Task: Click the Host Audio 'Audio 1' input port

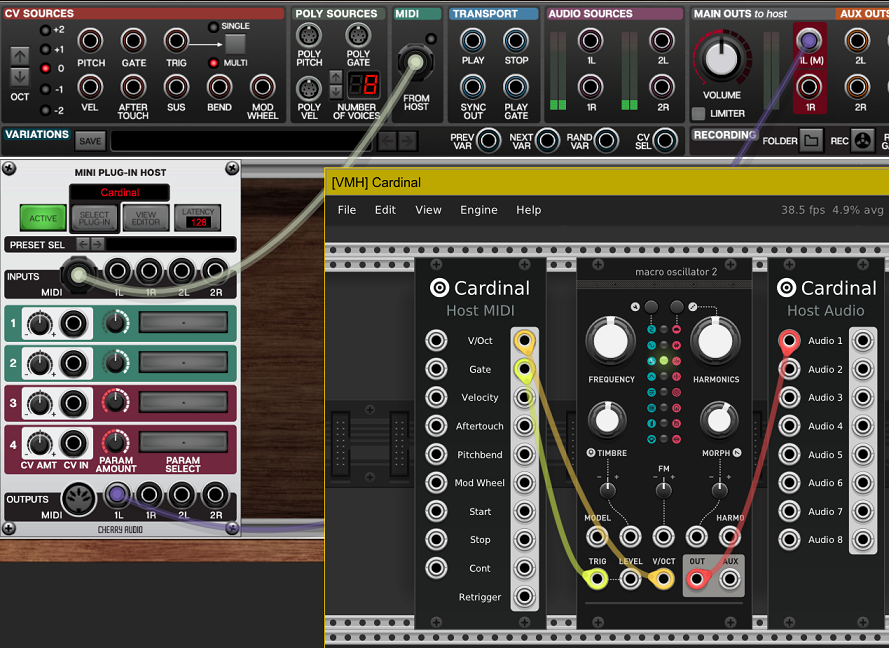Action: point(789,341)
